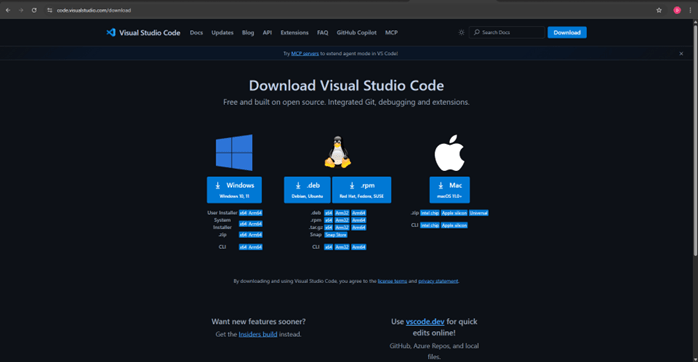
Task: Click Apple silicon for Mac .zip
Action: [455, 213]
